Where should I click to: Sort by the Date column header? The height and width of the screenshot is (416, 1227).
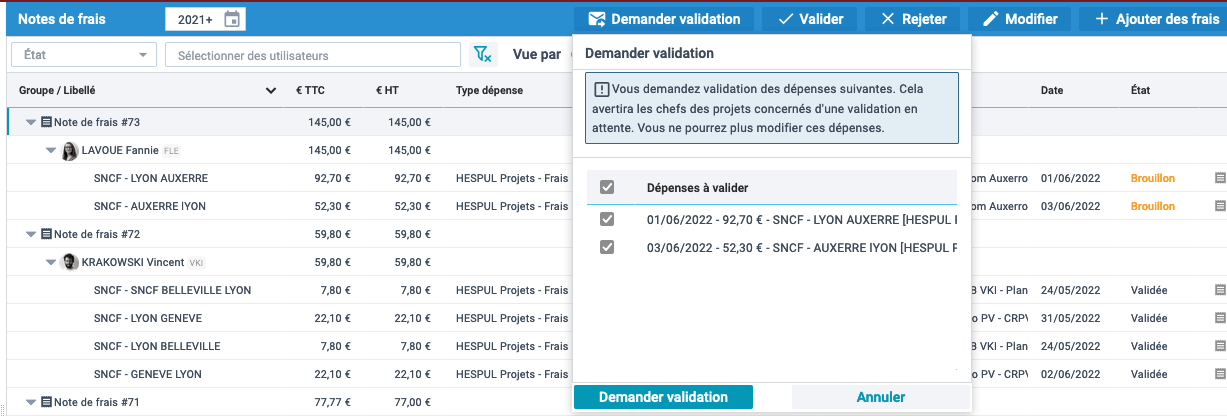tap(1052, 90)
